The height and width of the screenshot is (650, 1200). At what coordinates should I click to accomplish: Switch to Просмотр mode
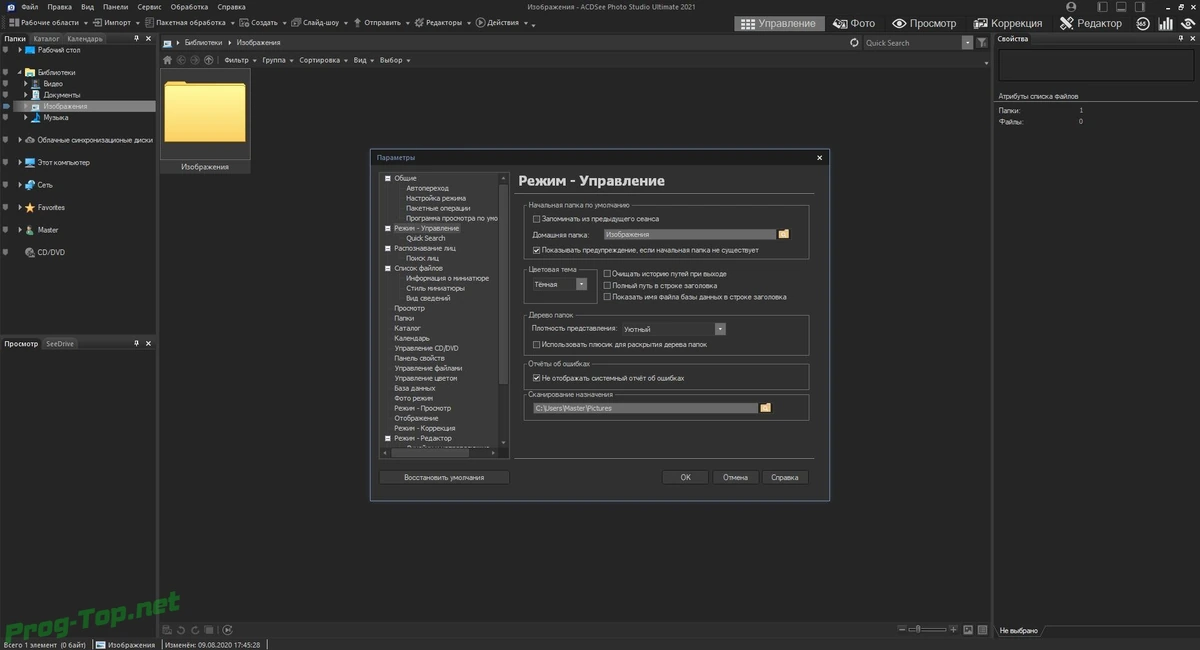tap(924, 23)
